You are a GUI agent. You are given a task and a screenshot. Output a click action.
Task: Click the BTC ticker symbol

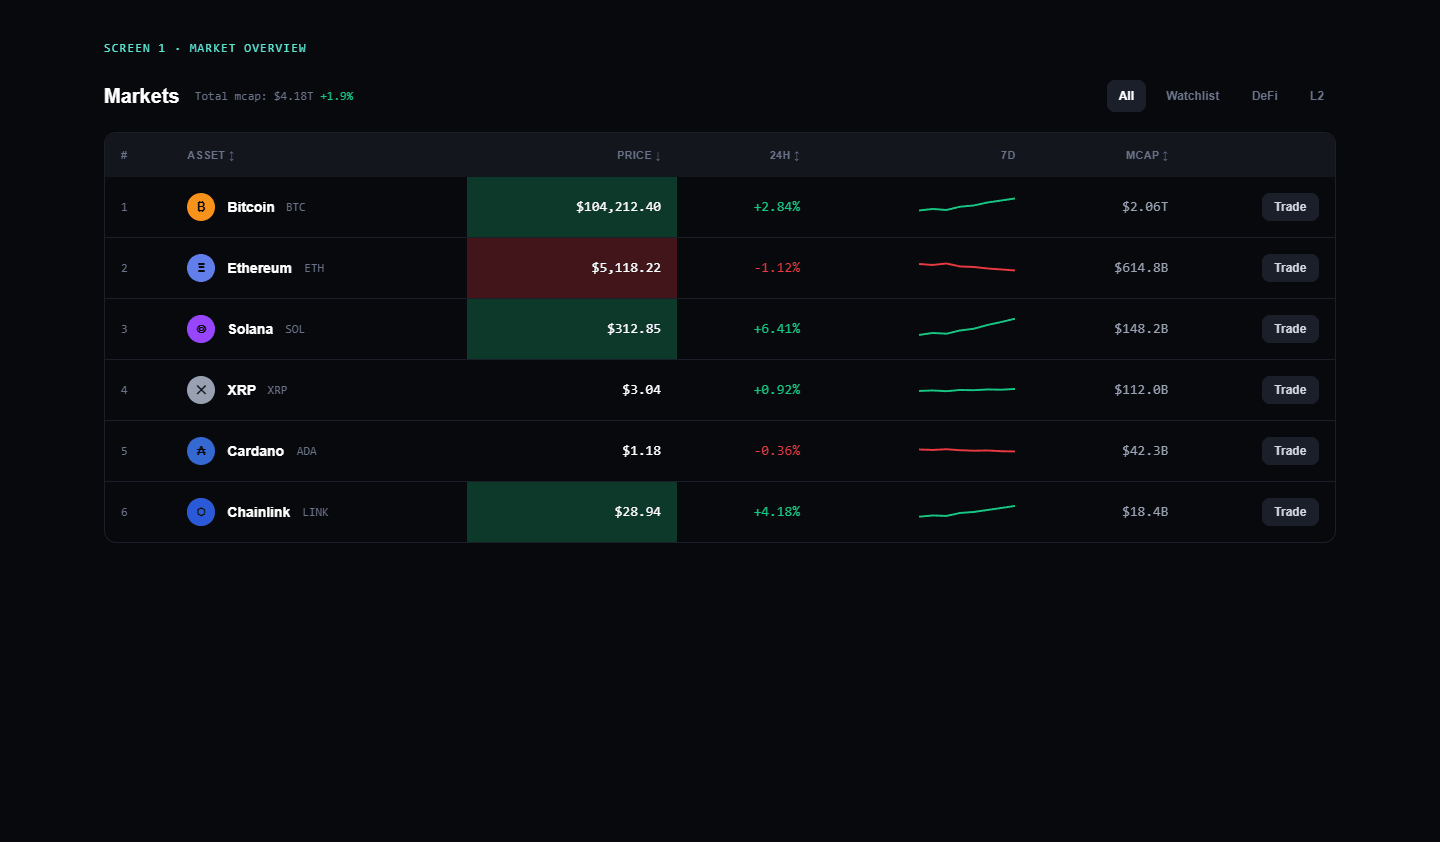point(296,207)
